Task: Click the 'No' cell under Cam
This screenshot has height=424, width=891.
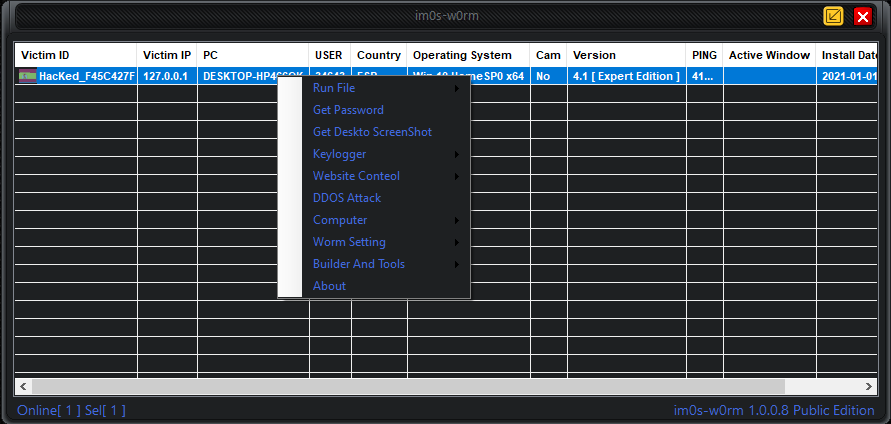Action: tap(548, 76)
